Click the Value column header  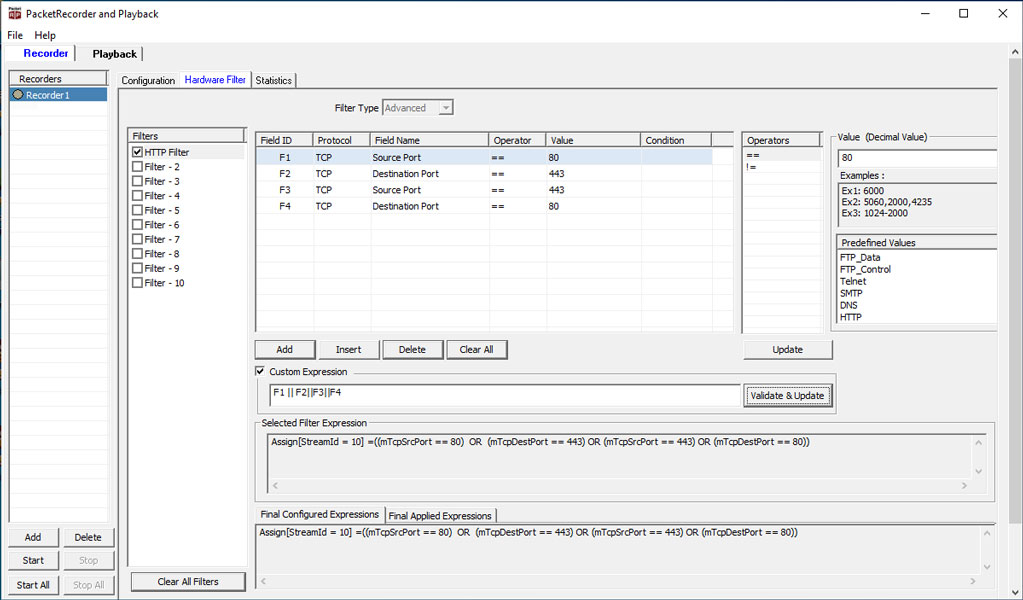pyautogui.click(x=593, y=140)
